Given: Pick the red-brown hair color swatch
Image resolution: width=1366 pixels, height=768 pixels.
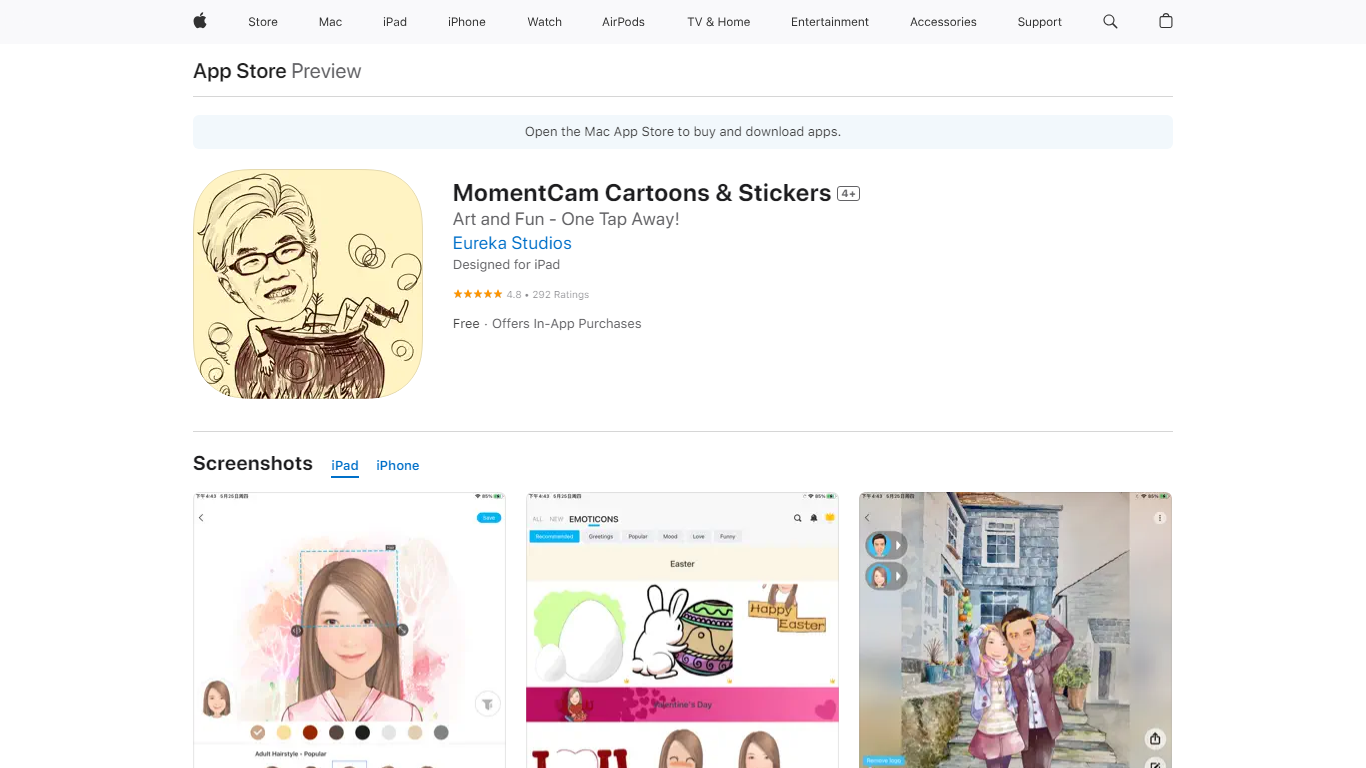Looking at the screenshot, I should pos(310,732).
